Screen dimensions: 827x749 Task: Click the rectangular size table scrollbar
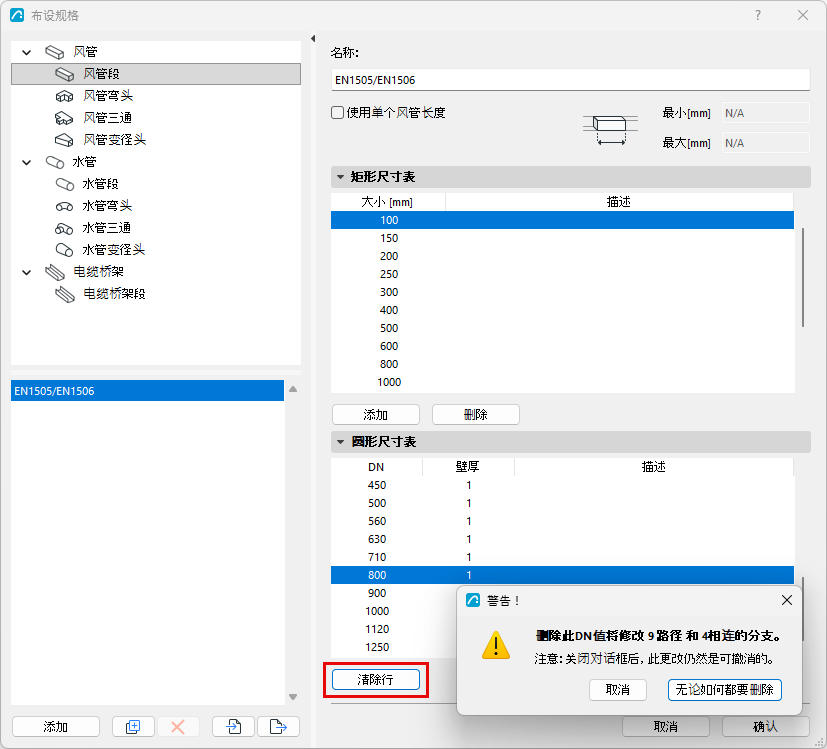[803, 277]
